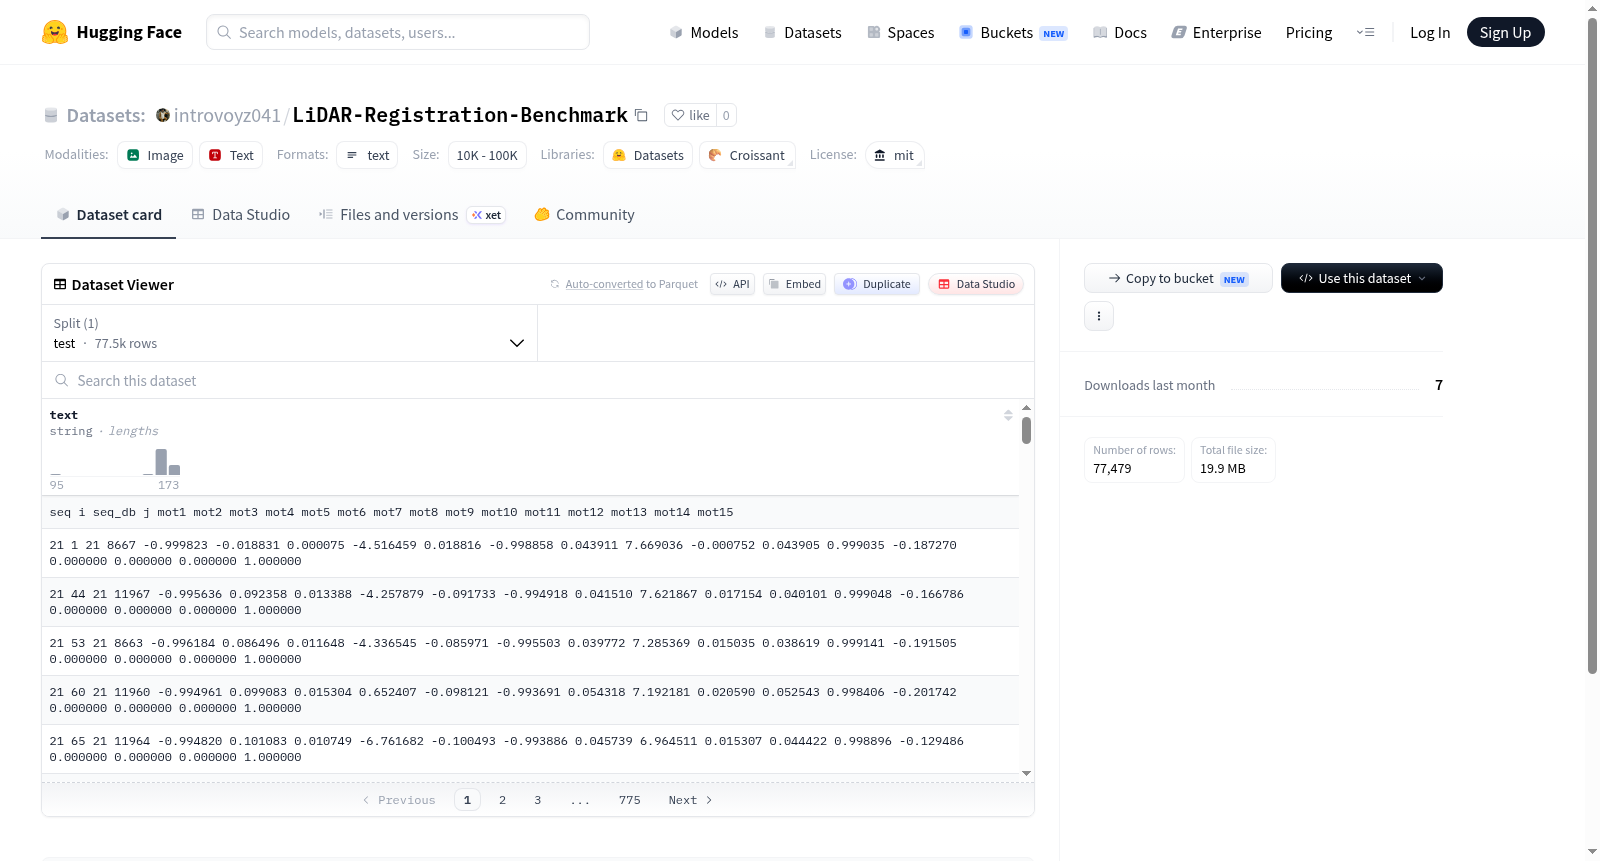The width and height of the screenshot is (1600, 861).
Task: Click the Auto-converted to Parquet link
Action: pyautogui.click(x=632, y=284)
